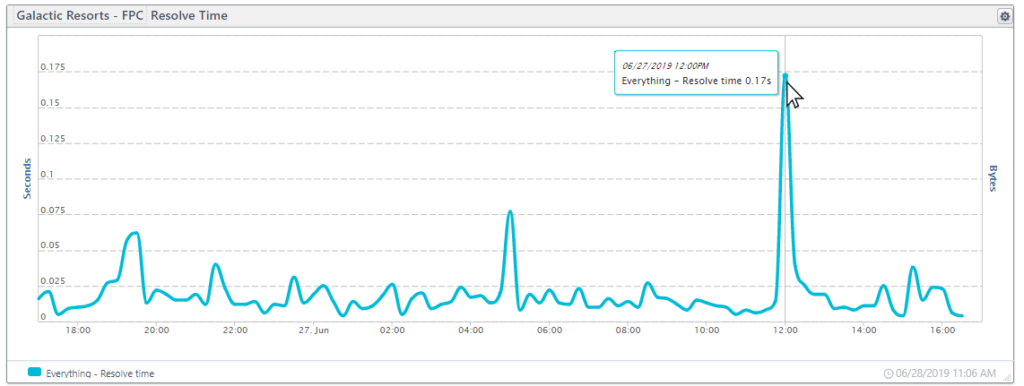This screenshot has height=386, width=1024.
Task: Click the 12:00 peak data point
Action: pos(785,76)
